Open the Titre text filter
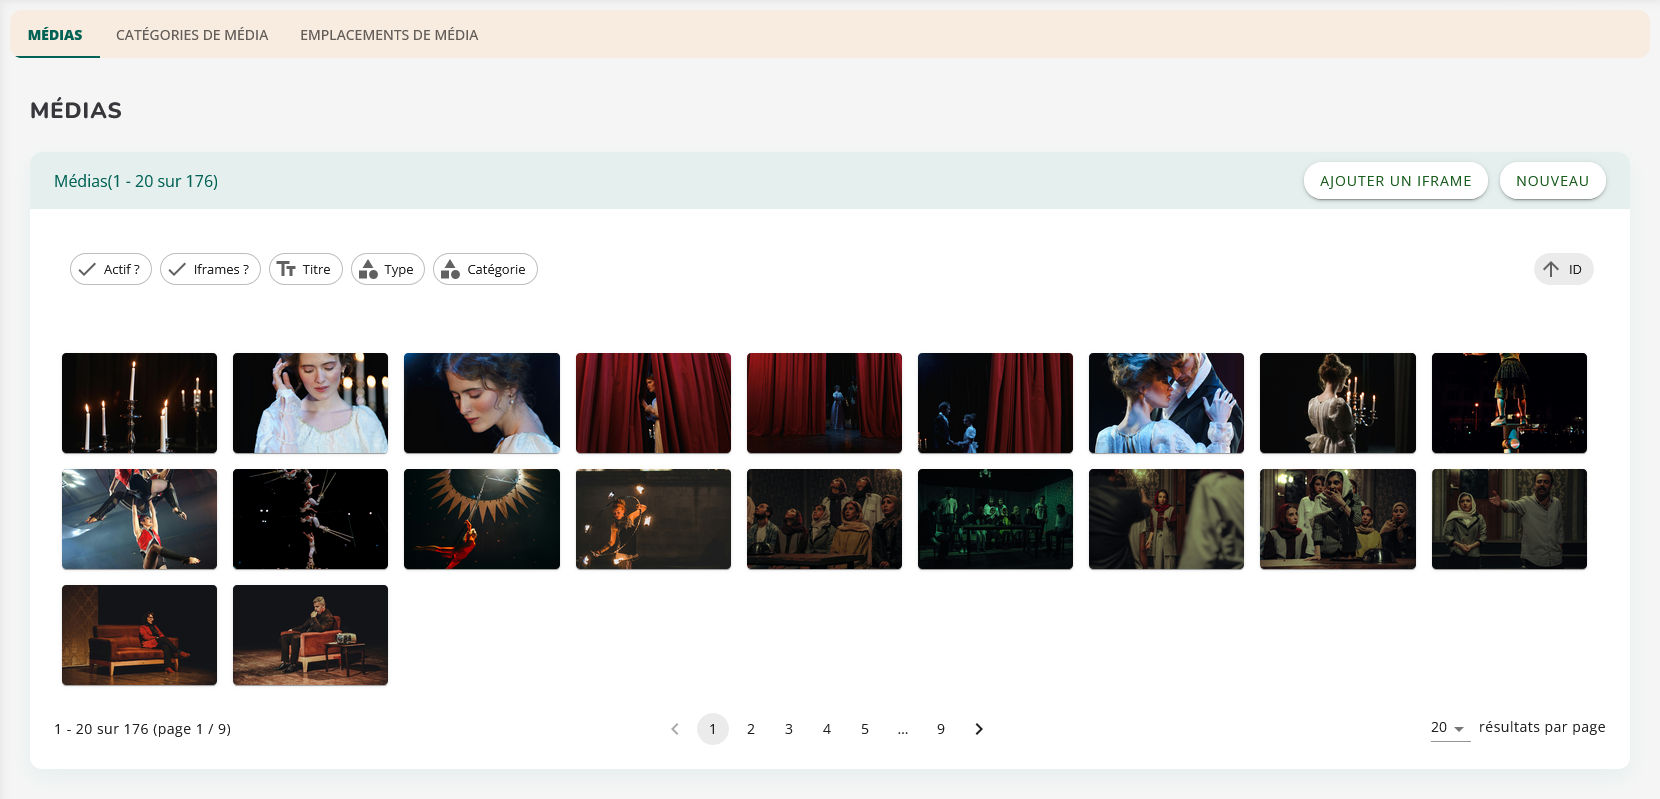This screenshot has height=799, width=1660. coord(305,269)
